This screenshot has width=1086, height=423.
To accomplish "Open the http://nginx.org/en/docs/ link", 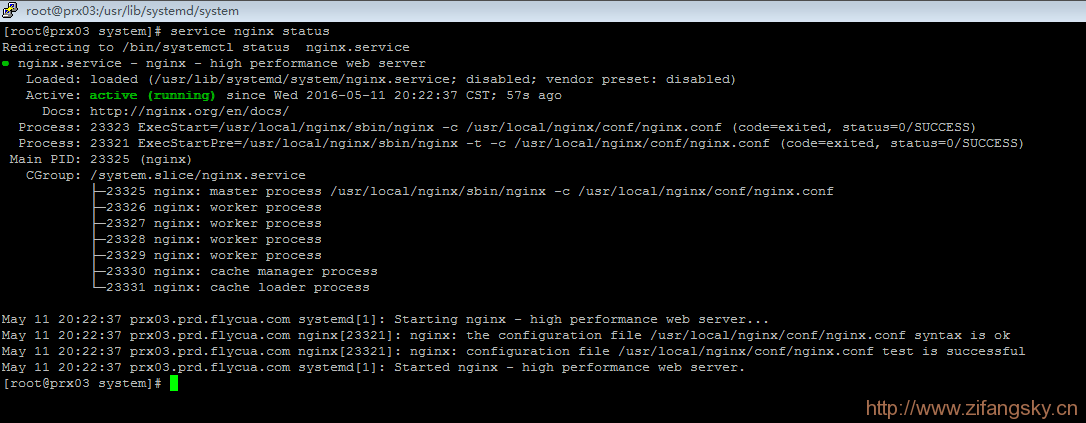I will [190, 111].
